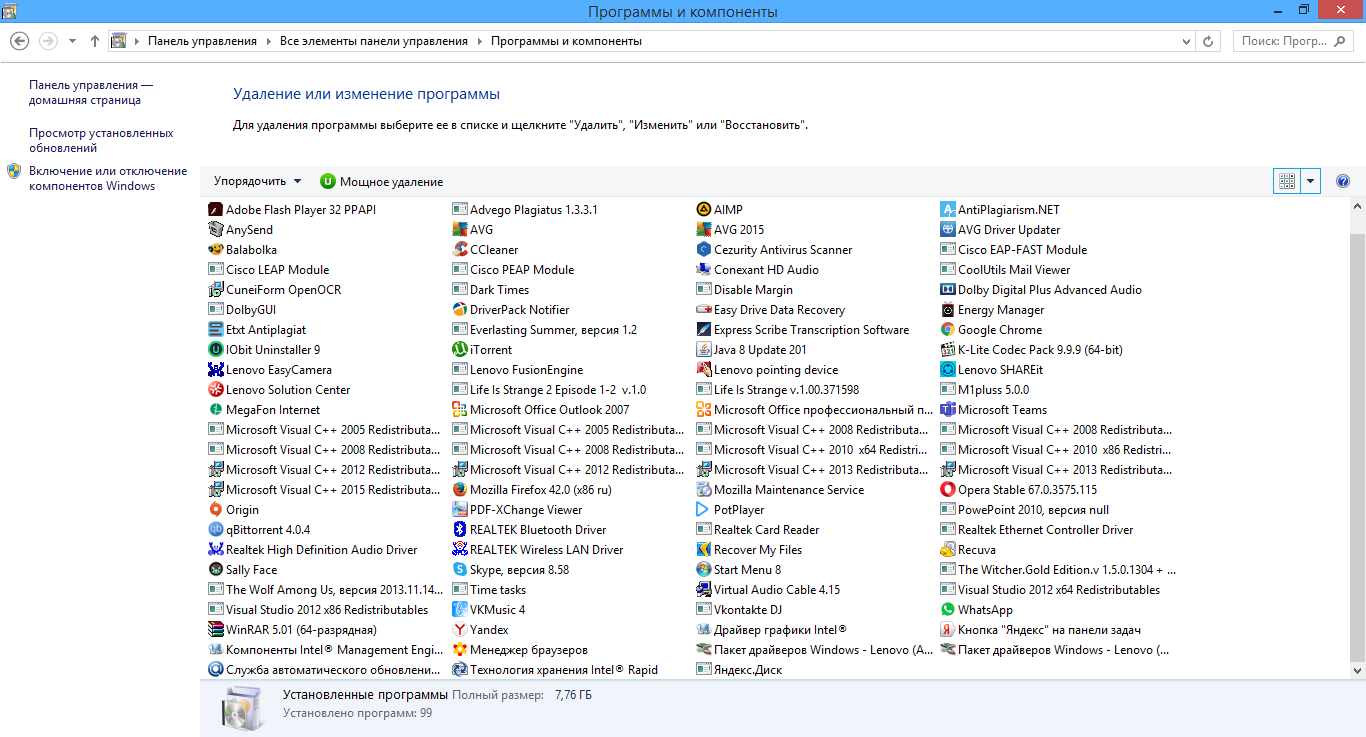Select the qBittorrent 4.0.4 icon
The image size is (1366, 737).
click(x=215, y=530)
